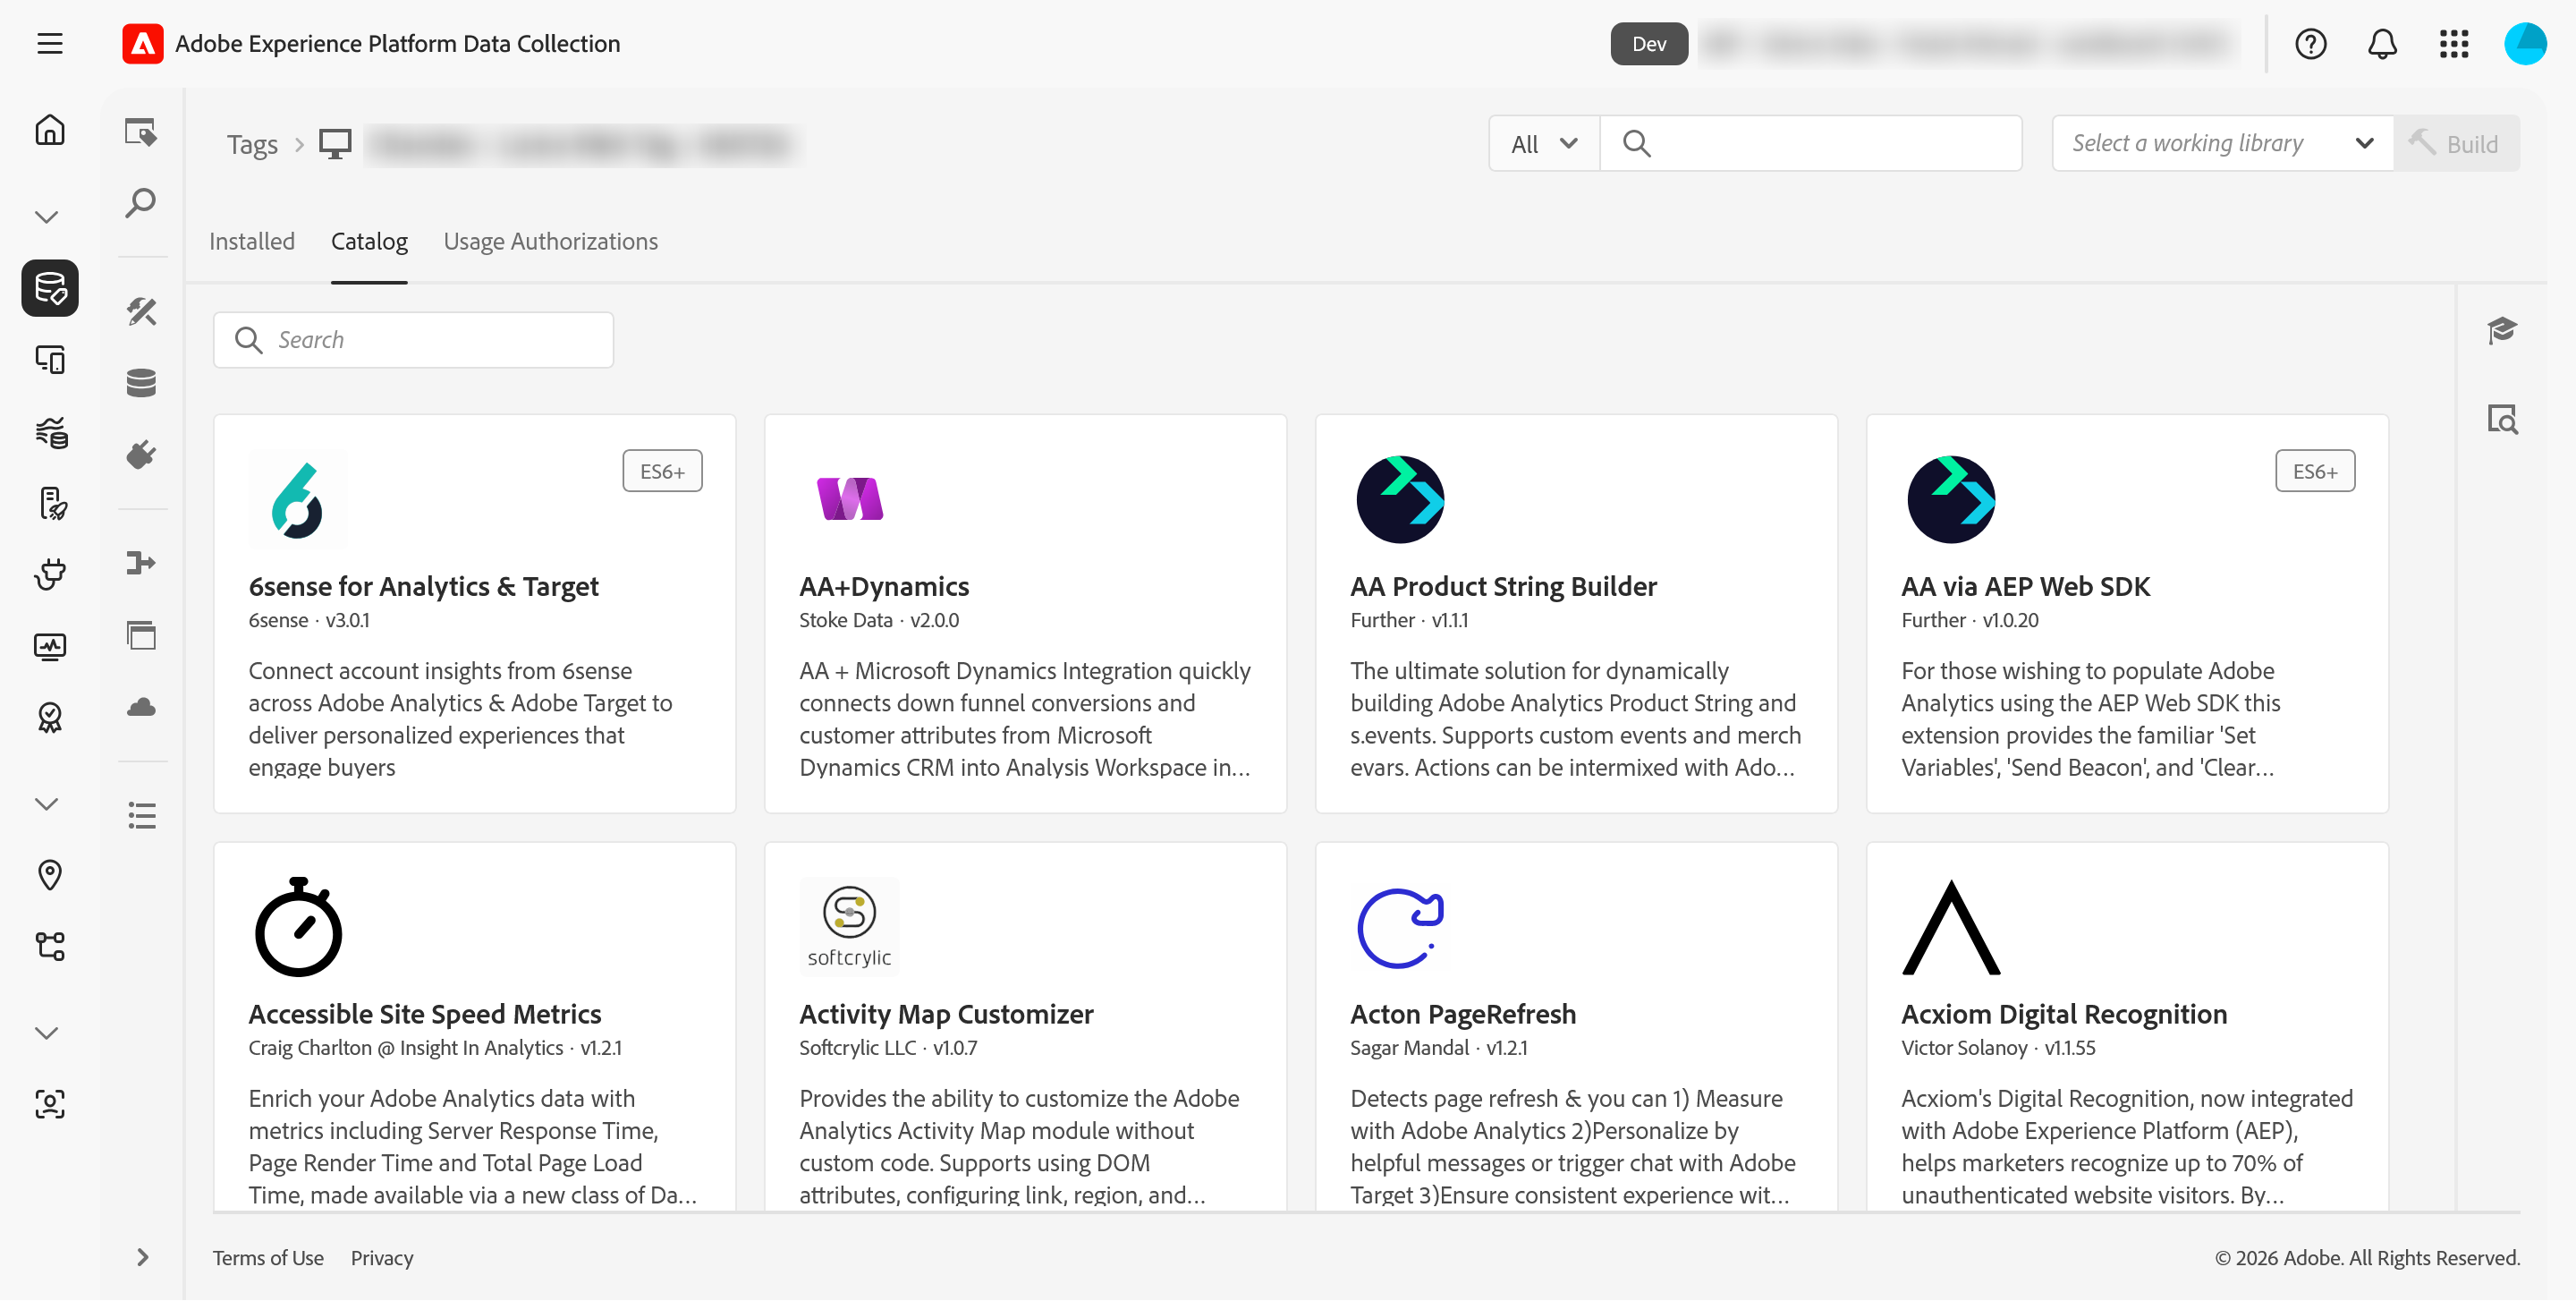Expand the Tags sidebar with the bottom arrow
Viewport: 2576px width, 1301px height.
pyautogui.click(x=142, y=1258)
